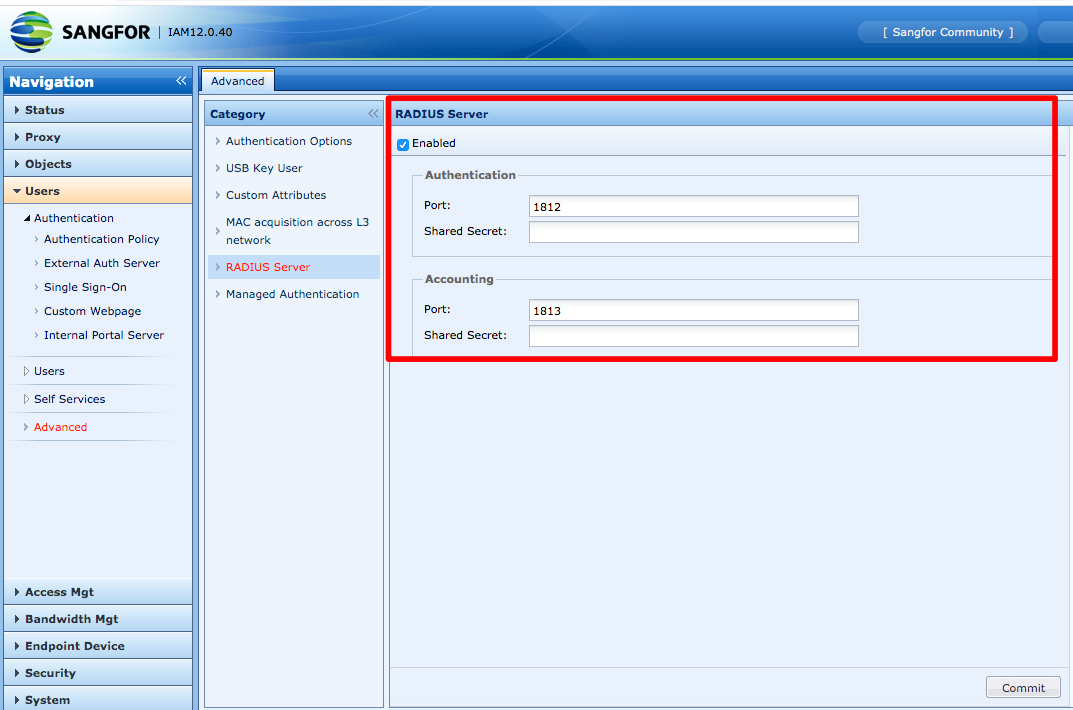Collapse the Navigation panel with double-arrow icon
The image size is (1073, 710).
pyautogui.click(x=181, y=81)
